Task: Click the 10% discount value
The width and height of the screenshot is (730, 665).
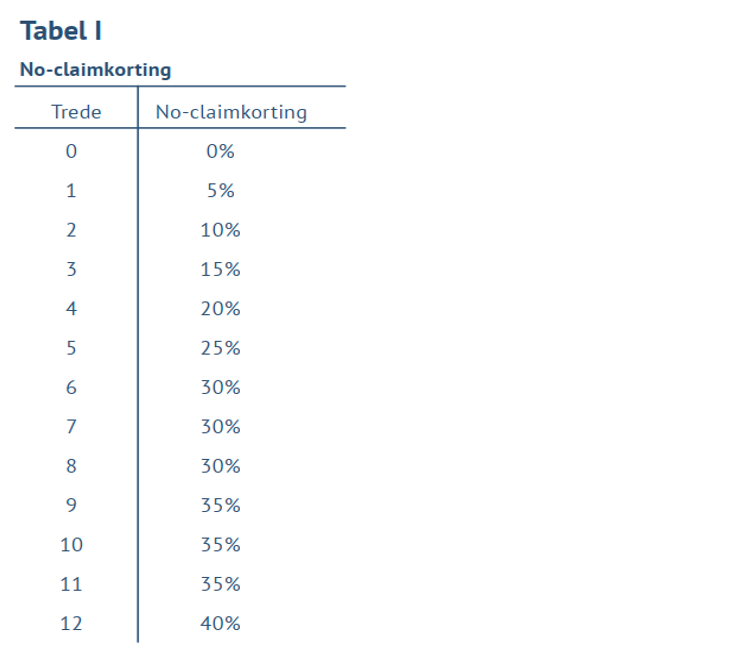Action: coord(220,230)
